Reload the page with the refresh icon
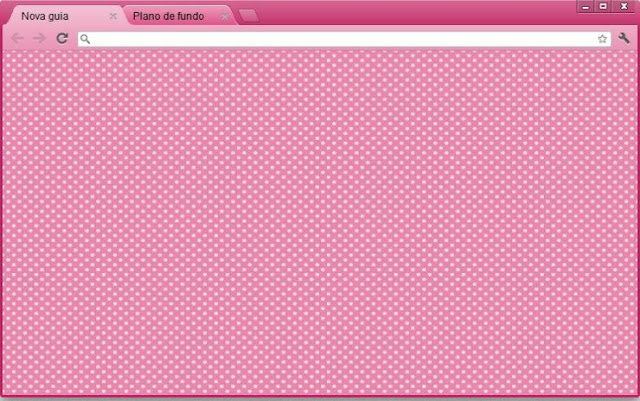This screenshot has width=640, height=401. 62,38
